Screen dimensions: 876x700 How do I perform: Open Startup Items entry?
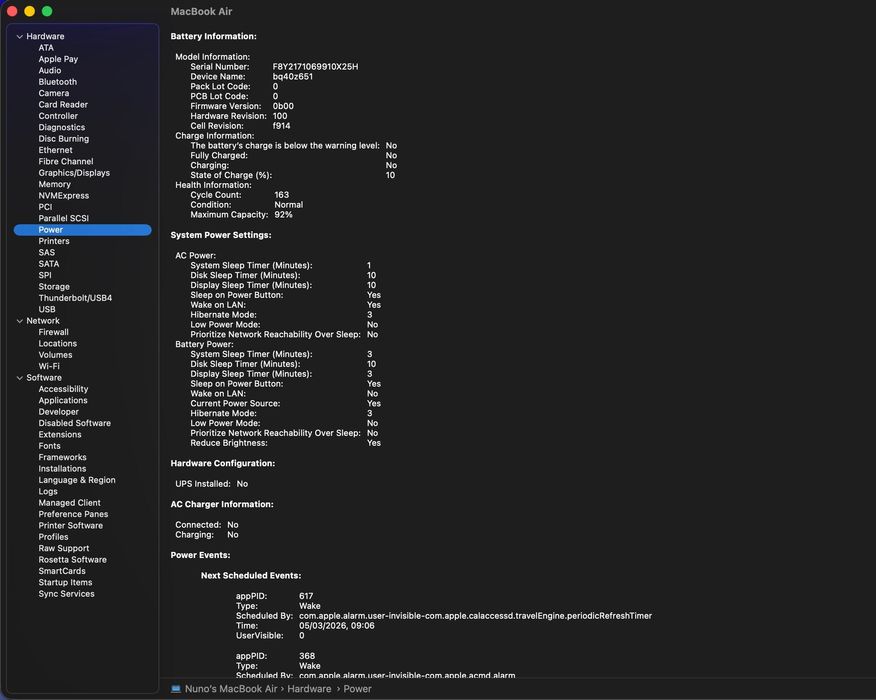tap(65, 582)
